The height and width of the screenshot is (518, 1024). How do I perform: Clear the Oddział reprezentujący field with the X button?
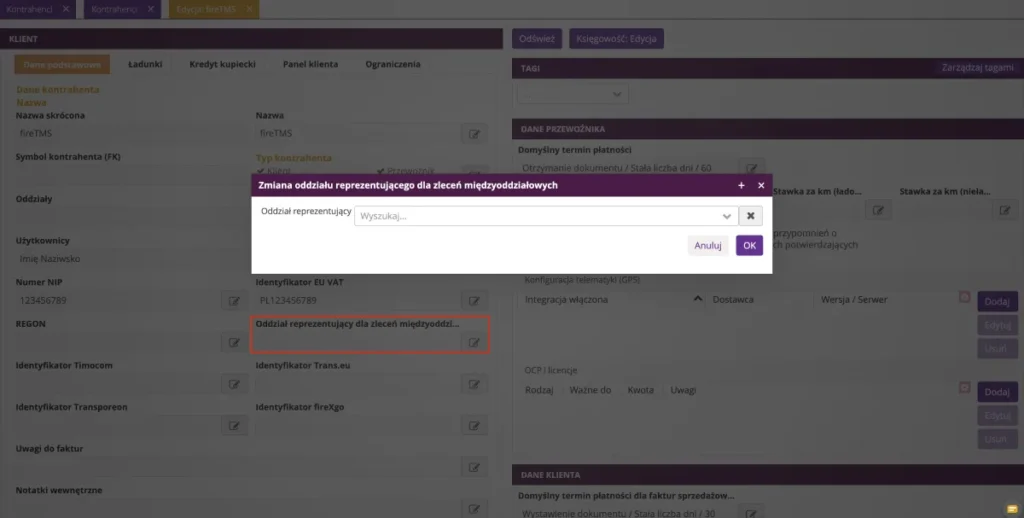click(x=750, y=216)
